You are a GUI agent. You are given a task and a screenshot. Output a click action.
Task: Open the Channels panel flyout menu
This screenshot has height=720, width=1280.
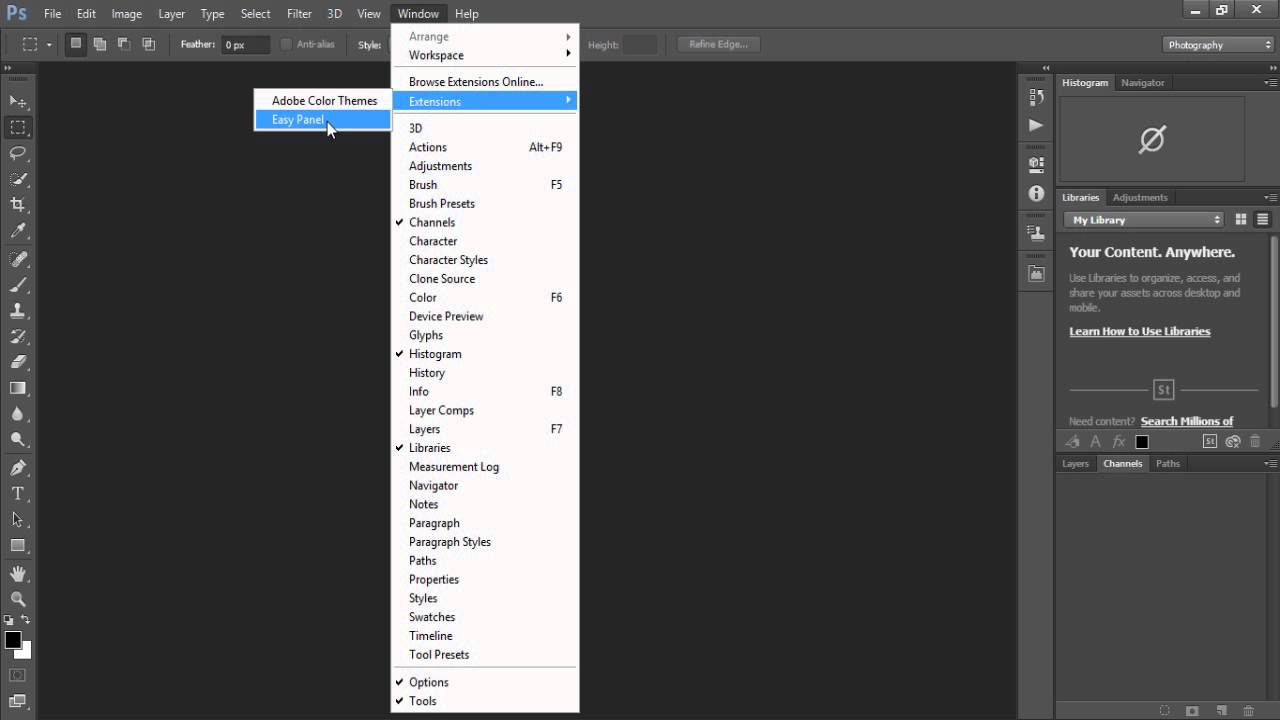(x=1270, y=464)
